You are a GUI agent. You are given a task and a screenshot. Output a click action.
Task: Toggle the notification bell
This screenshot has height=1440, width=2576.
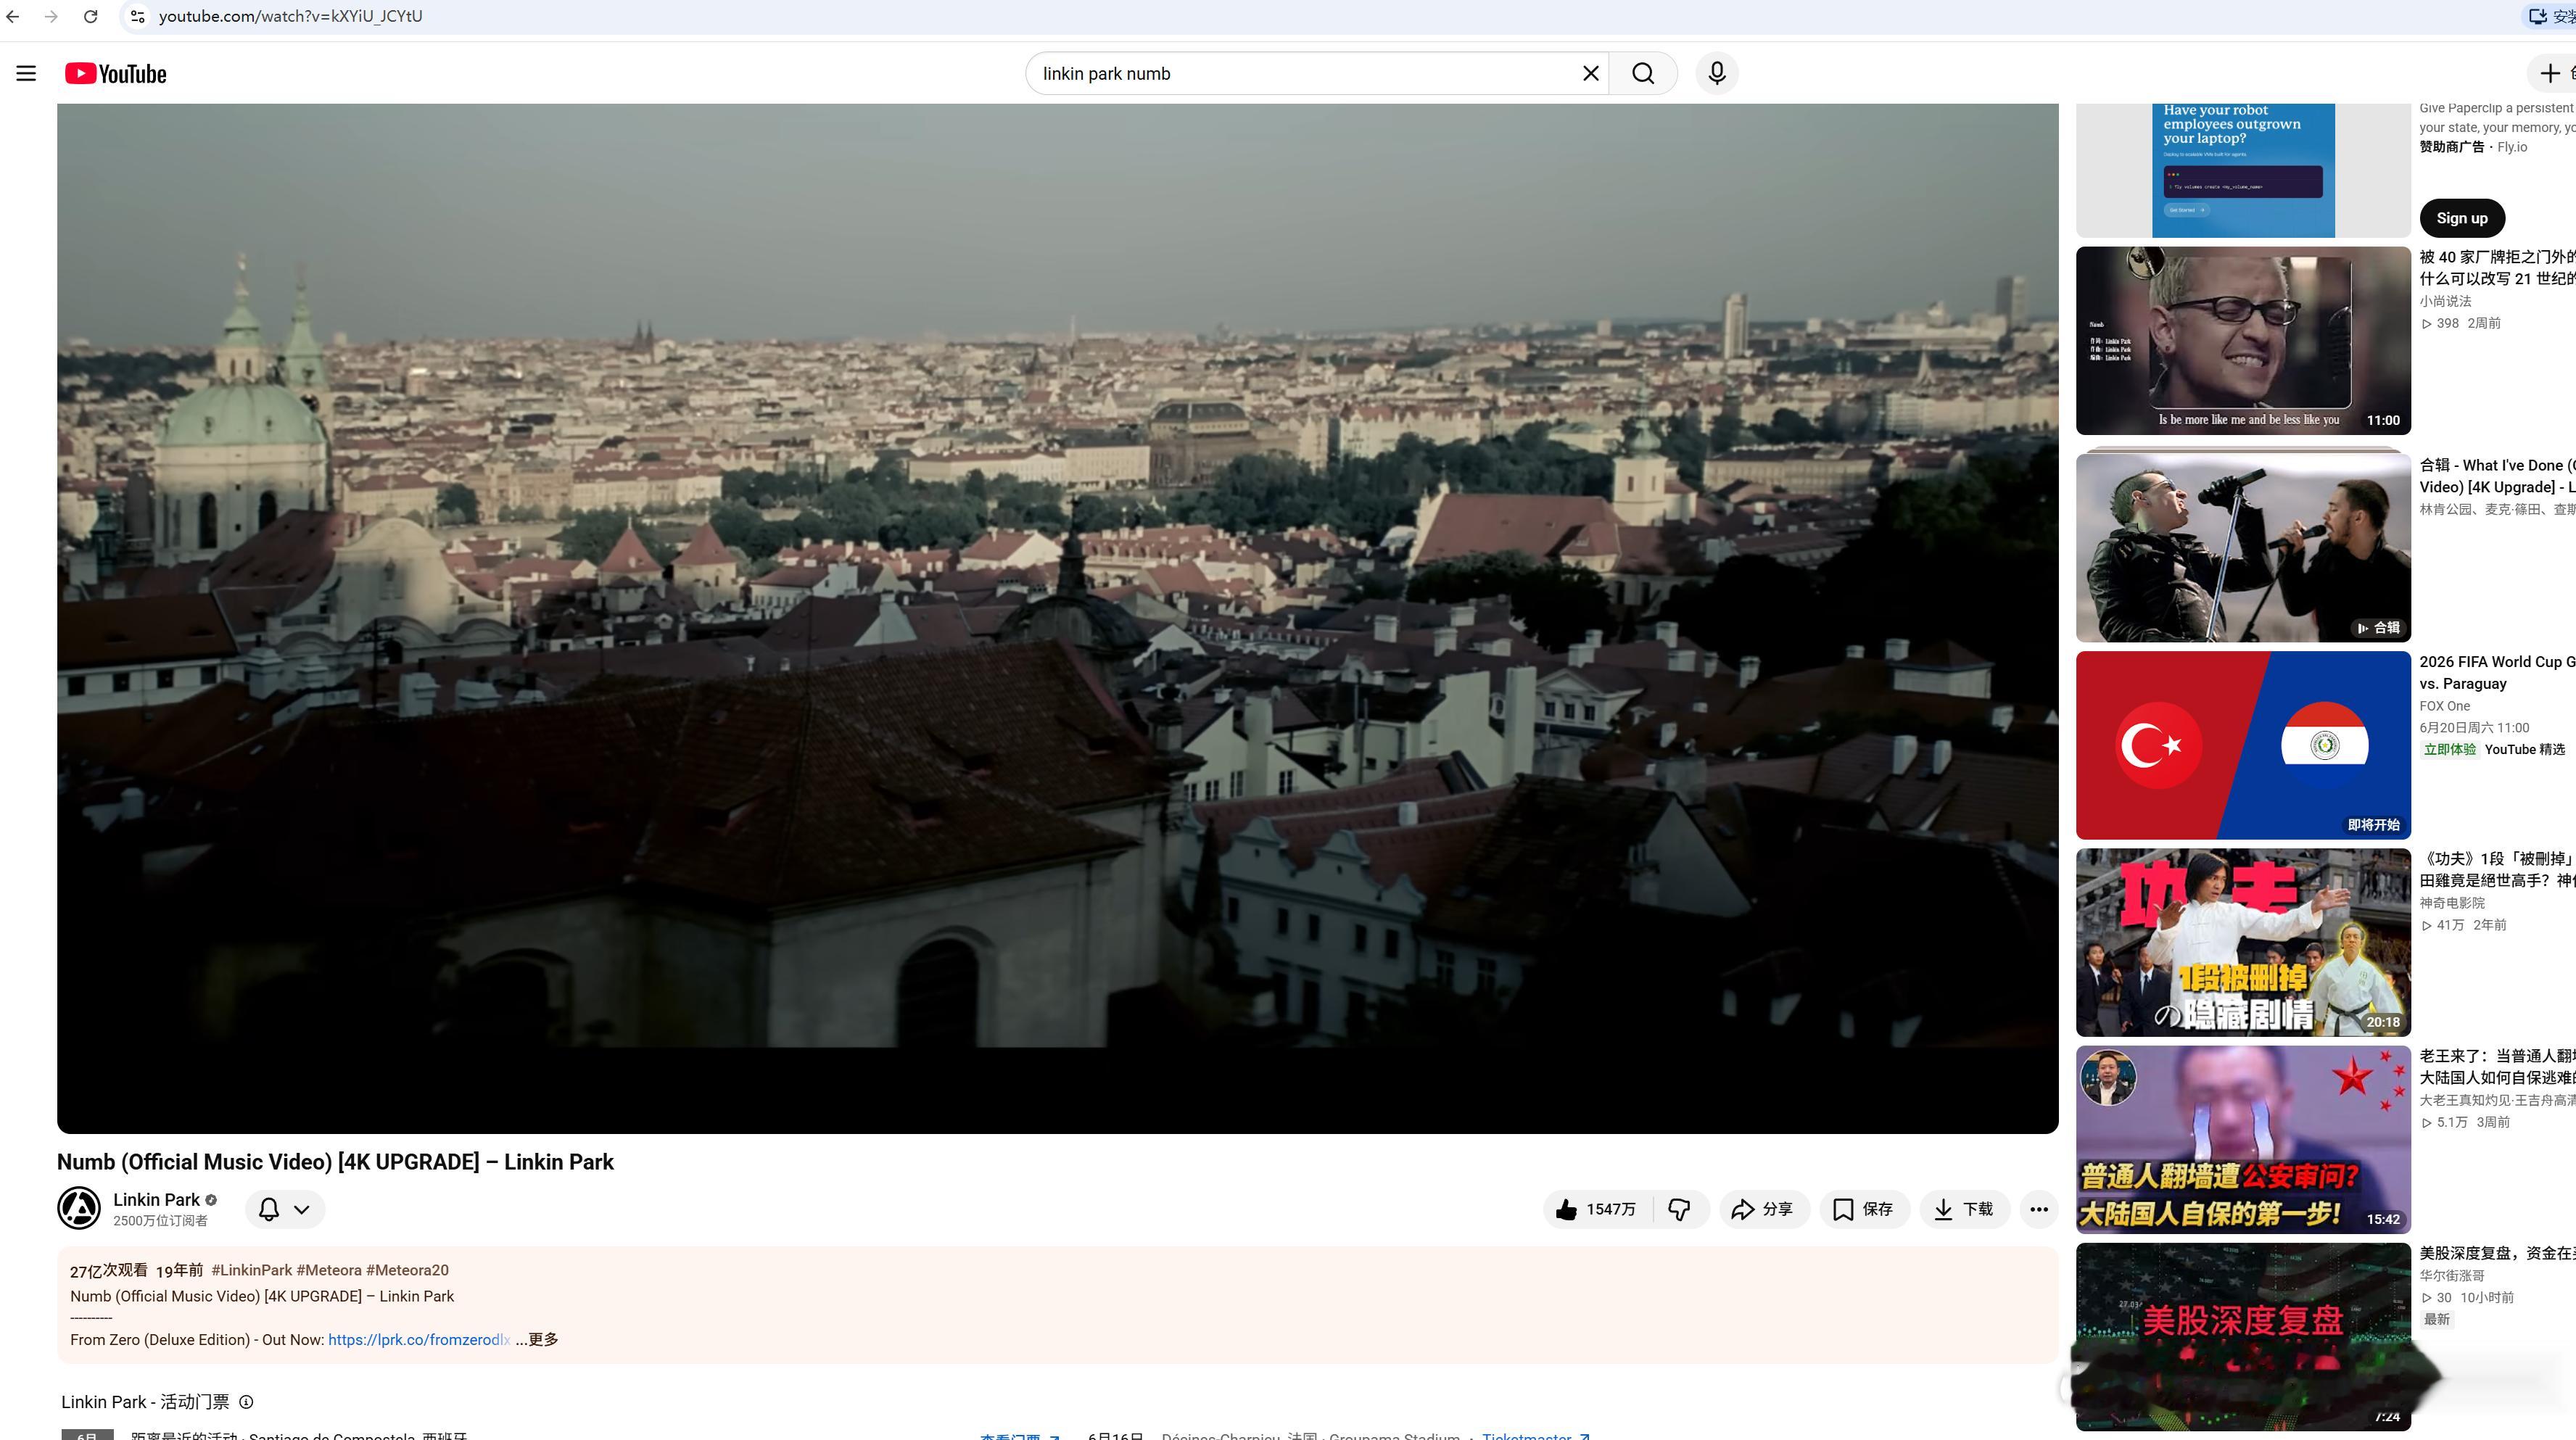[269, 1209]
